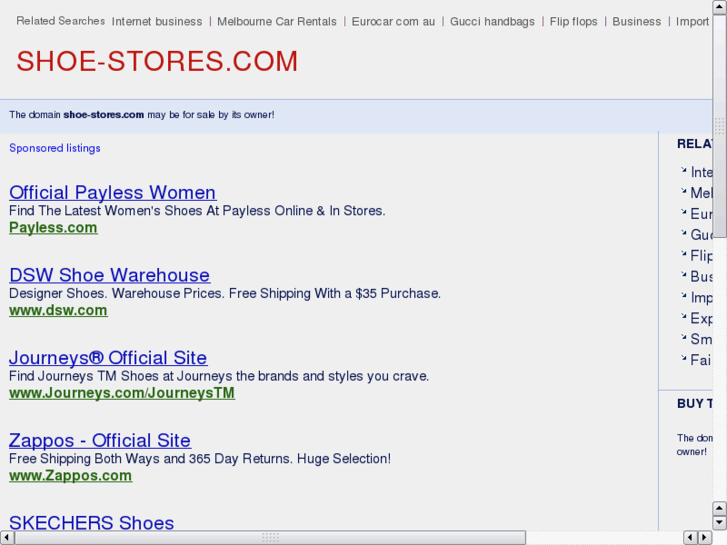Click the arrow bullet beside 'Fai'

(x=683, y=358)
